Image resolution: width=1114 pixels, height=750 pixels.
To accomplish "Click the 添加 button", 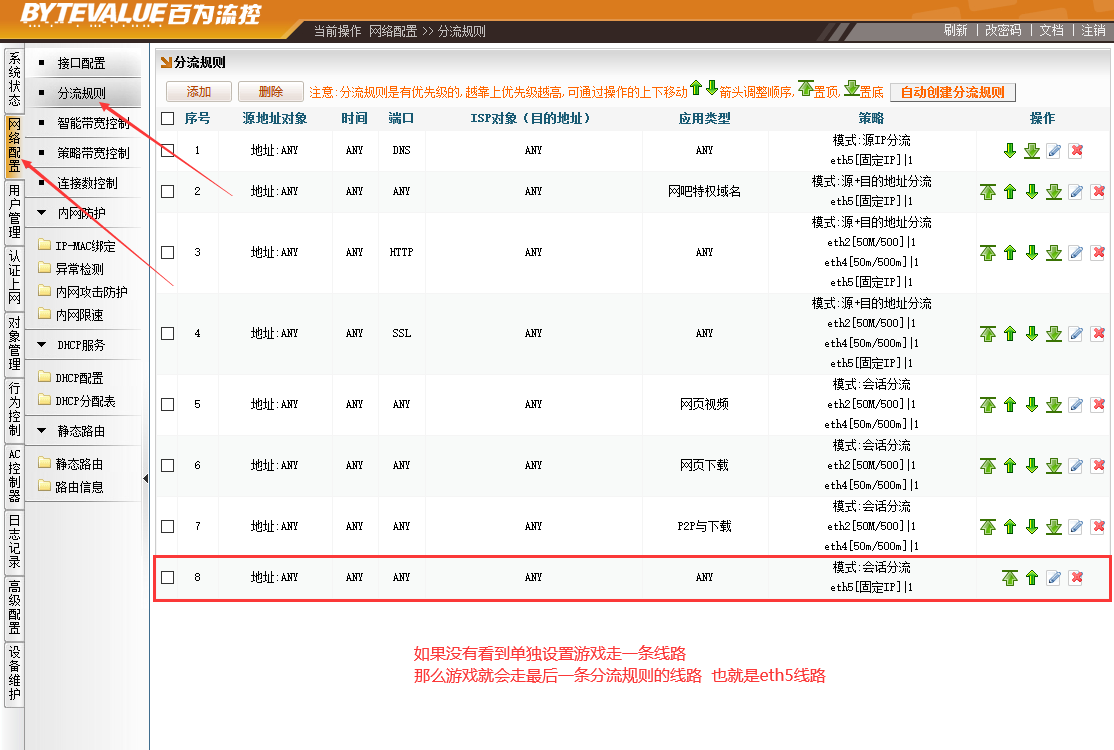I will [x=199, y=92].
